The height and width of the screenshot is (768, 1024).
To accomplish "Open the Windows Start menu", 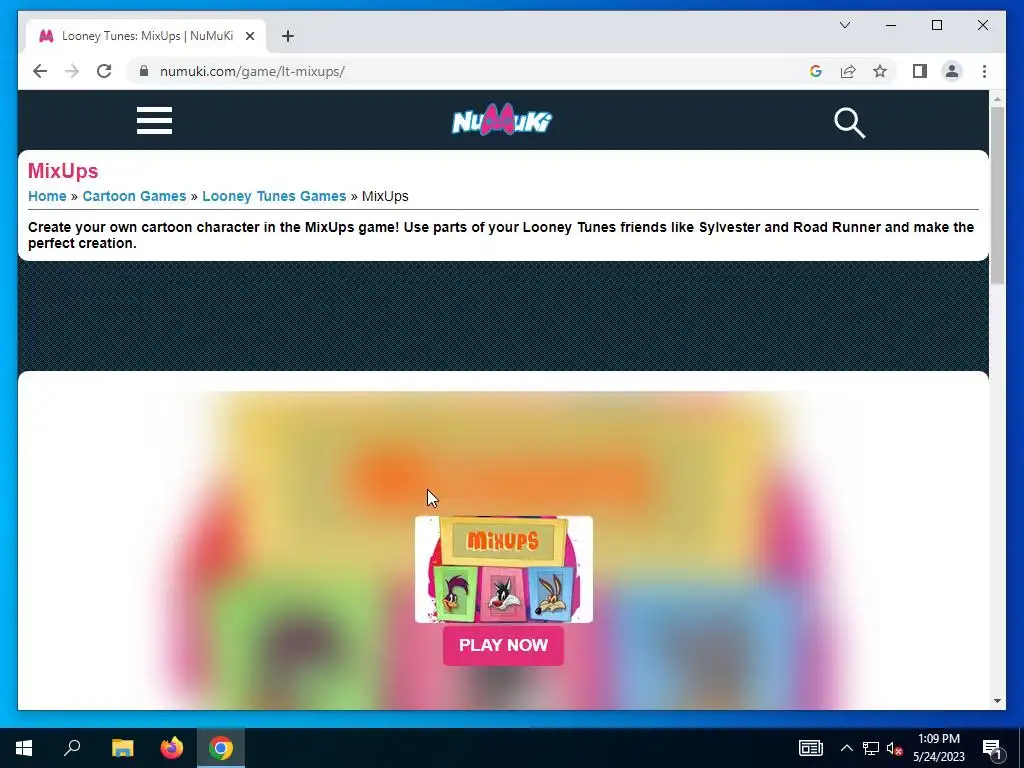I will coord(24,748).
